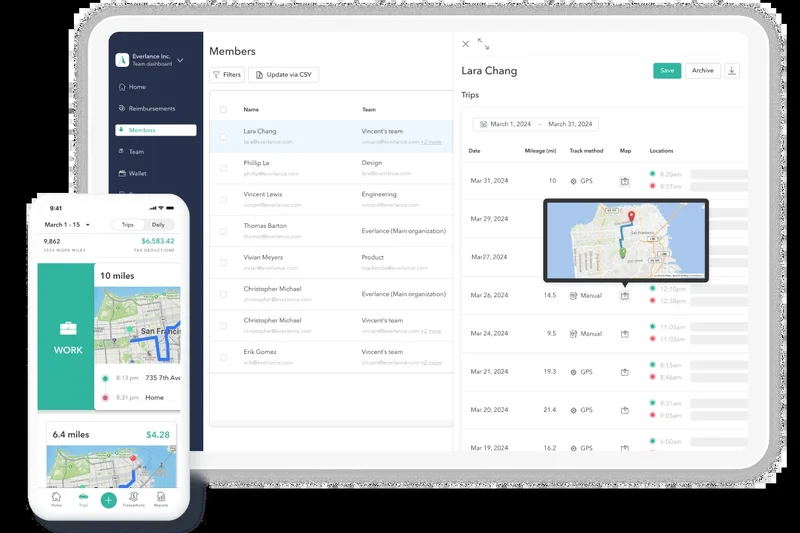800x533 pixels.
Task: Open the March 1 - 15 date dropdown
Action: coord(68,225)
